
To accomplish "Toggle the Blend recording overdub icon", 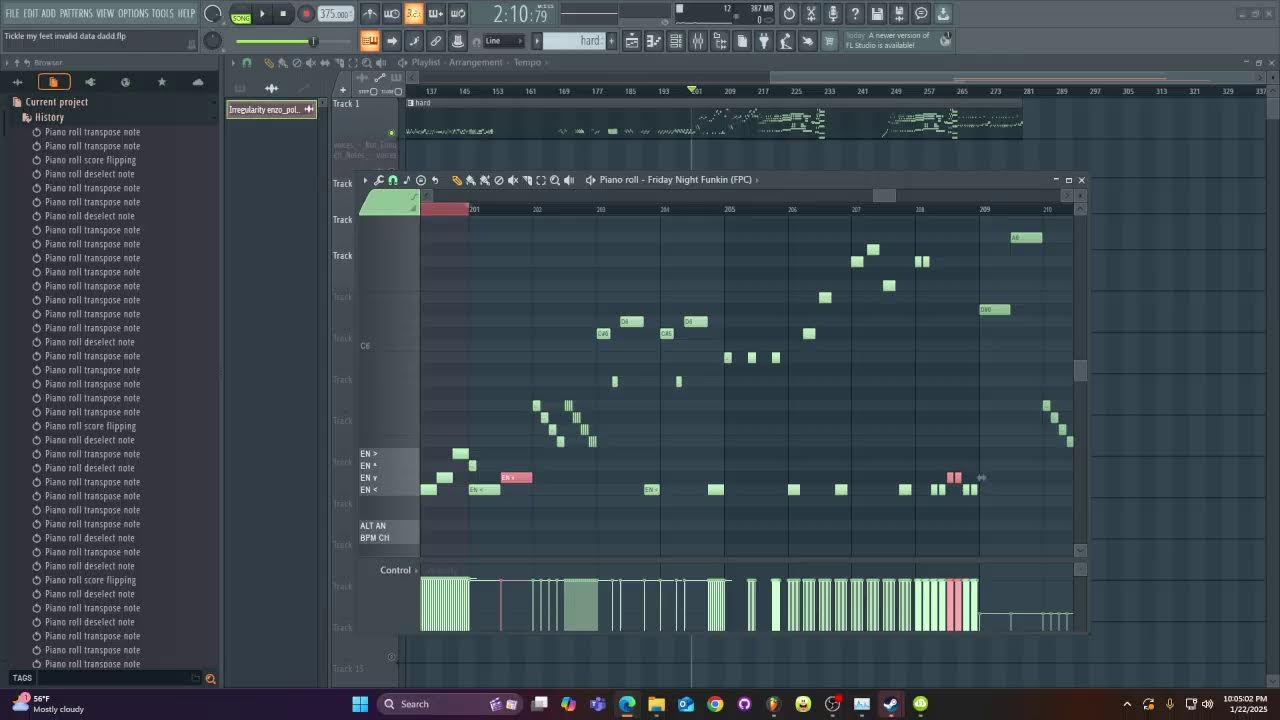I will point(436,14).
